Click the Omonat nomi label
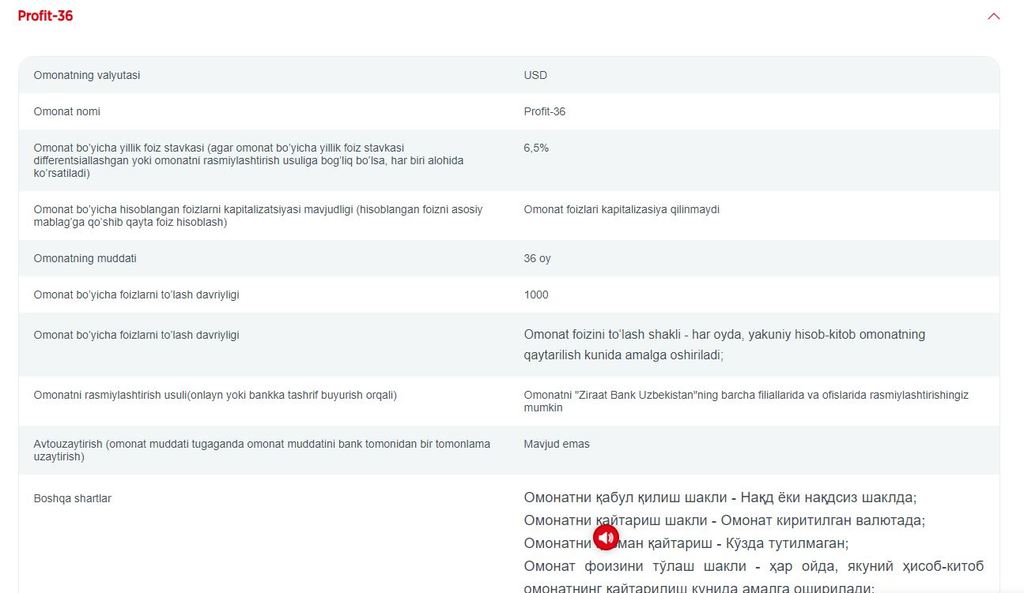1024x593 pixels. coord(67,111)
